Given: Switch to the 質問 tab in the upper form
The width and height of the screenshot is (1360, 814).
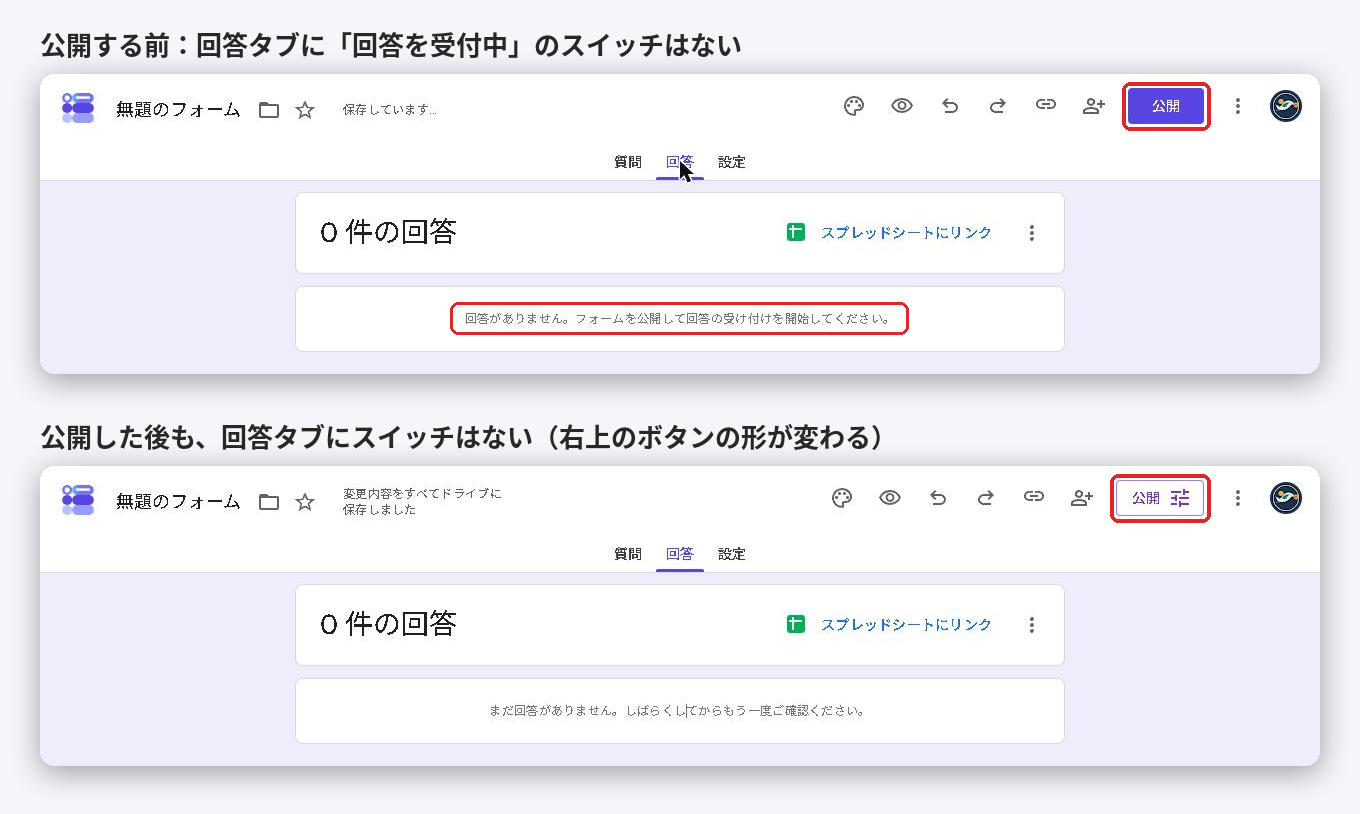Looking at the screenshot, I should [x=628, y=162].
